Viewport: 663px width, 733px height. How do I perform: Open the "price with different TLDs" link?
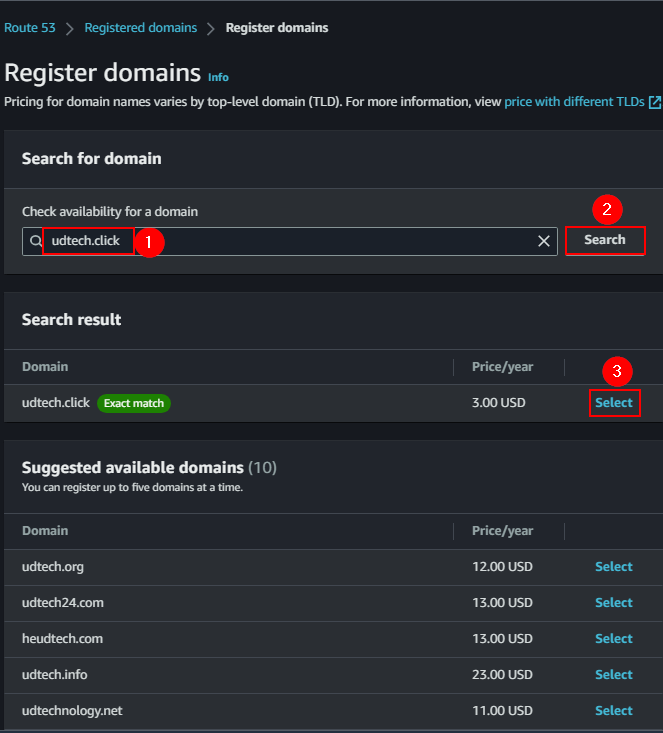click(575, 102)
